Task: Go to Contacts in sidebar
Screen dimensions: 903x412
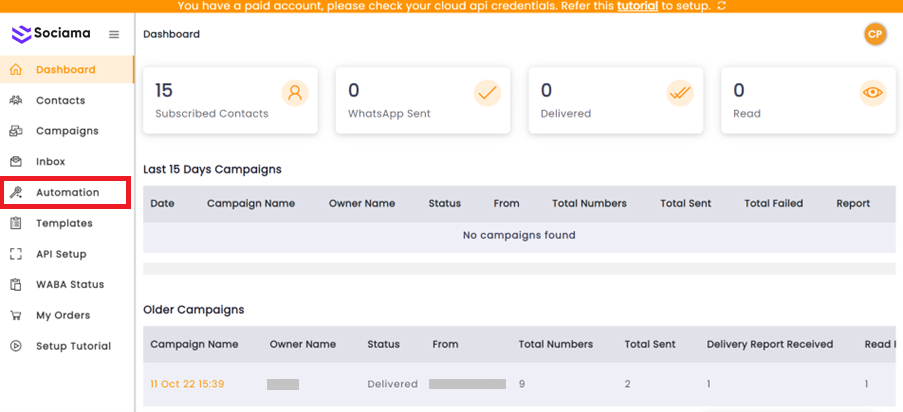Action: pos(60,100)
